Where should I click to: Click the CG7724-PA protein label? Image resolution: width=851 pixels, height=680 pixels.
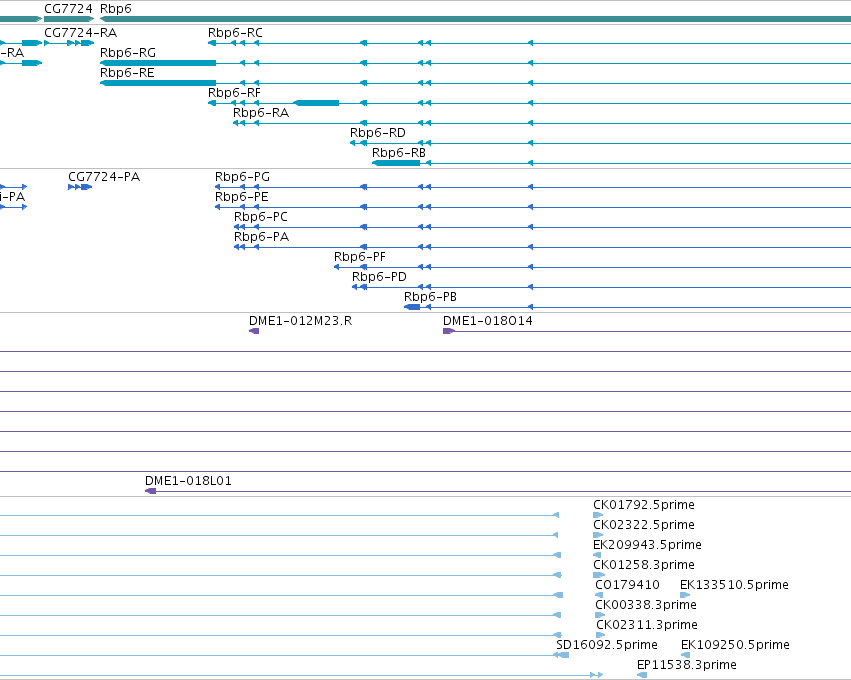(104, 177)
